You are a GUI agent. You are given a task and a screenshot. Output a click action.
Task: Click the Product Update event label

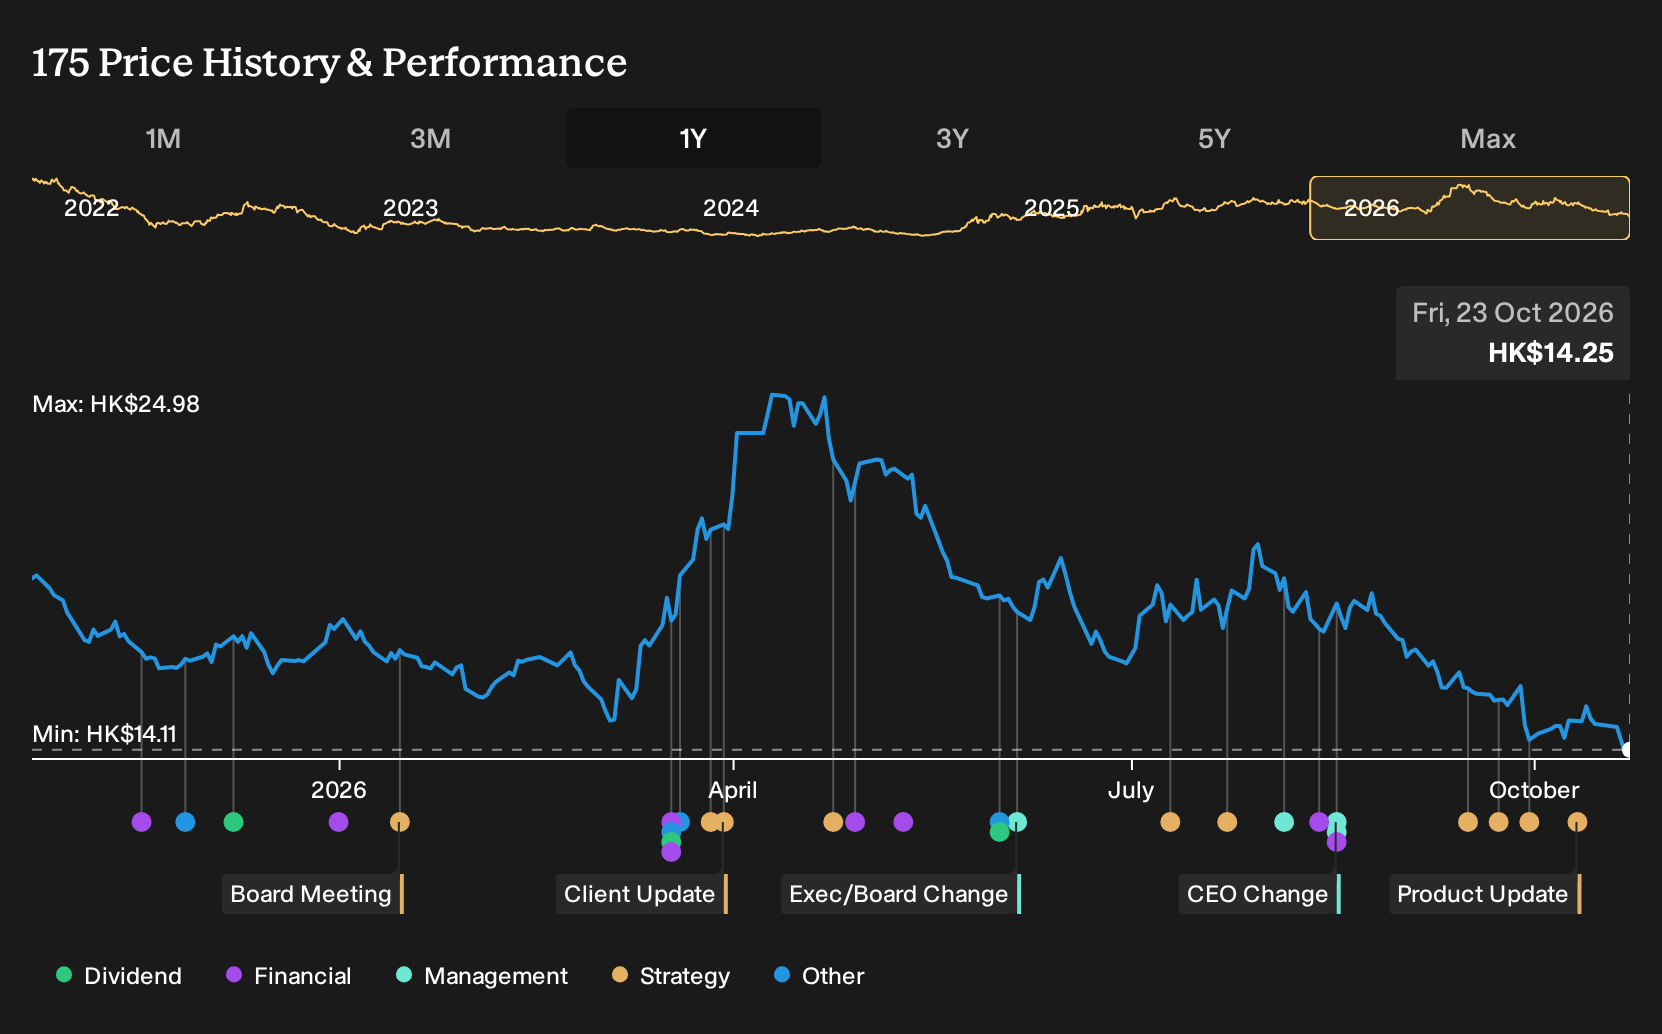point(1485,894)
